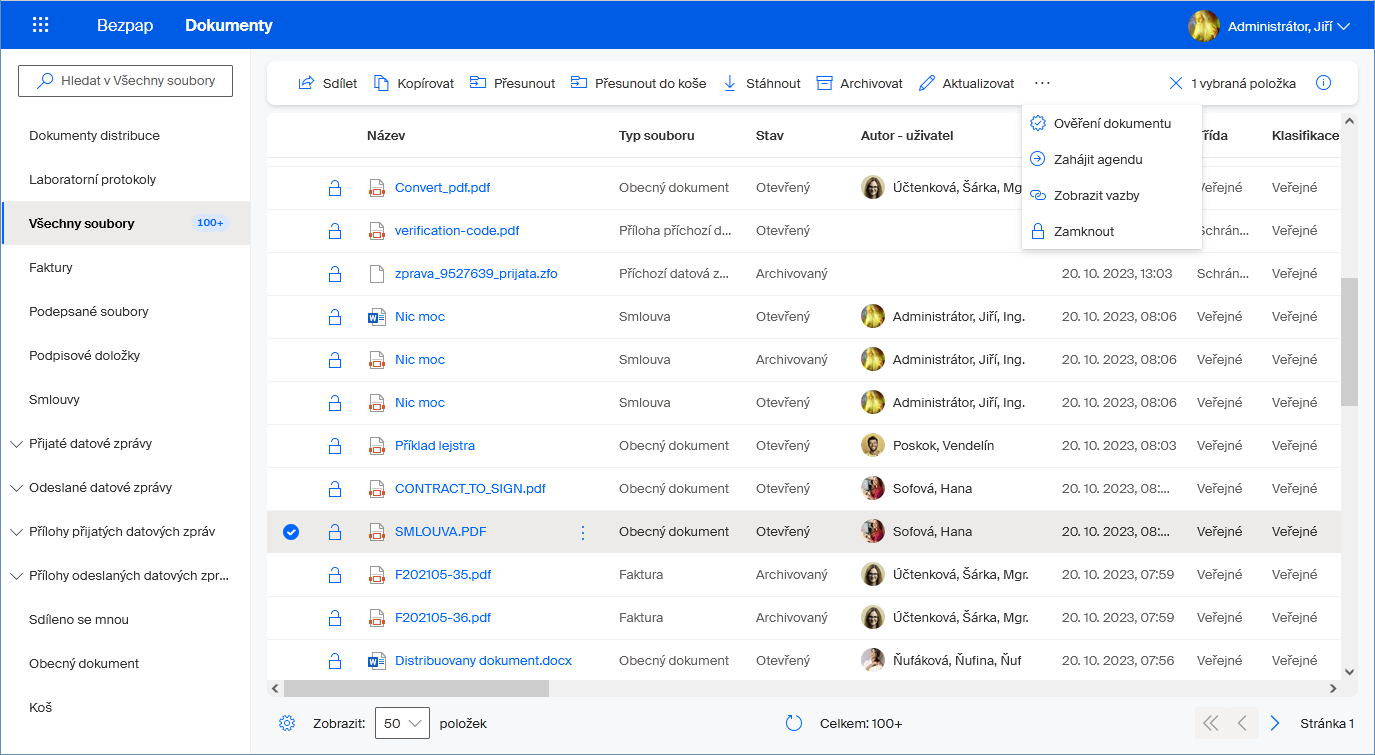Select Zobrazit vazby from the menu

click(x=1112, y=195)
